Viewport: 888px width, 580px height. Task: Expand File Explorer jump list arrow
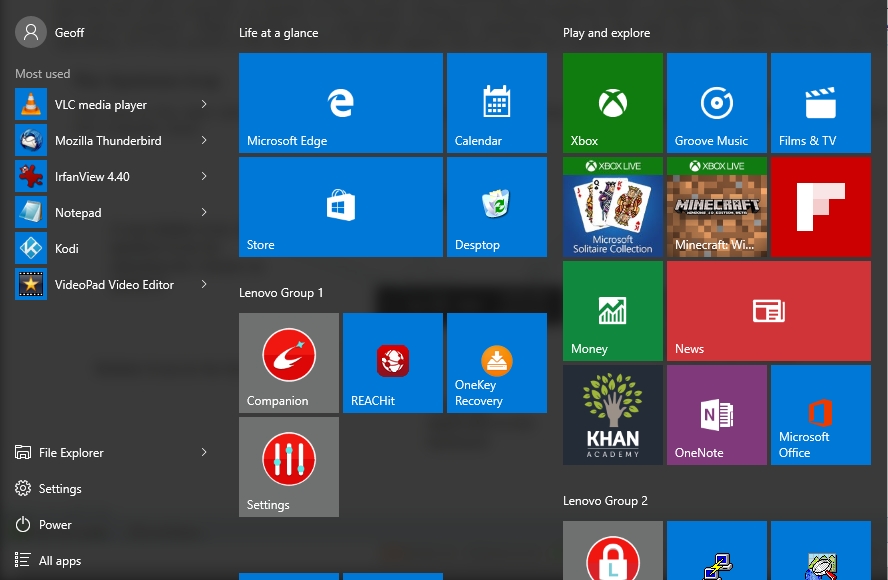point(204,453)
